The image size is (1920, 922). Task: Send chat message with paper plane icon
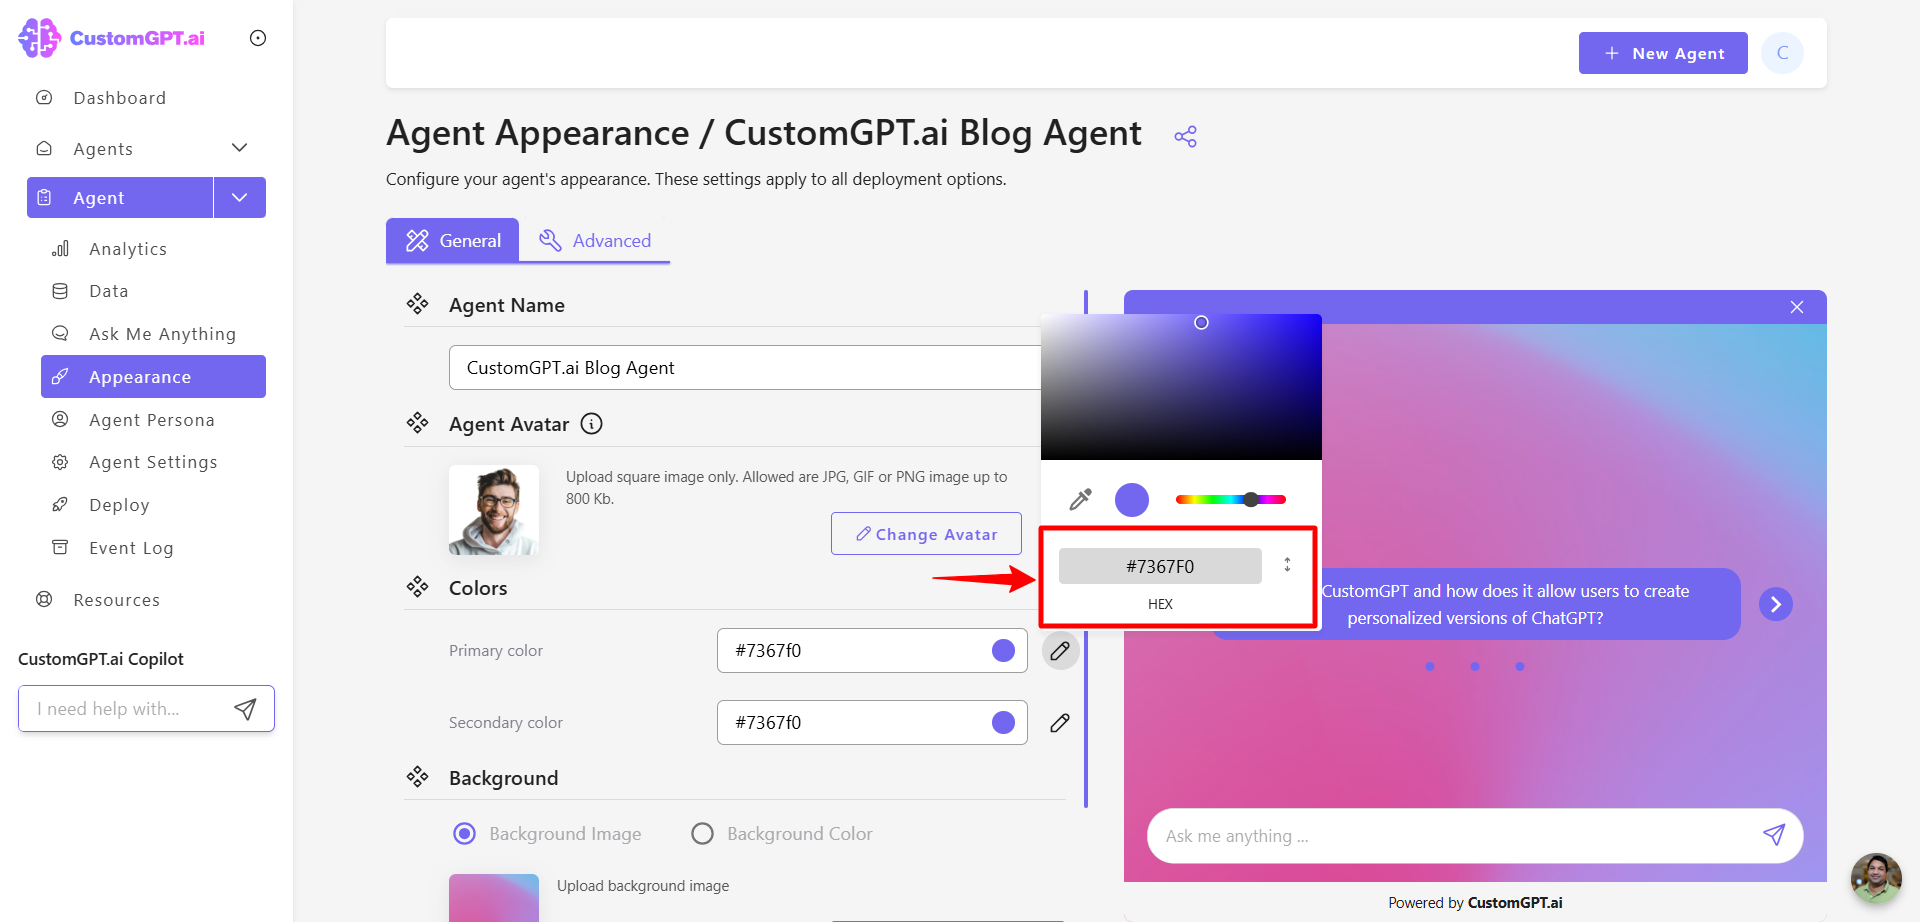[x=1774, y=835]
